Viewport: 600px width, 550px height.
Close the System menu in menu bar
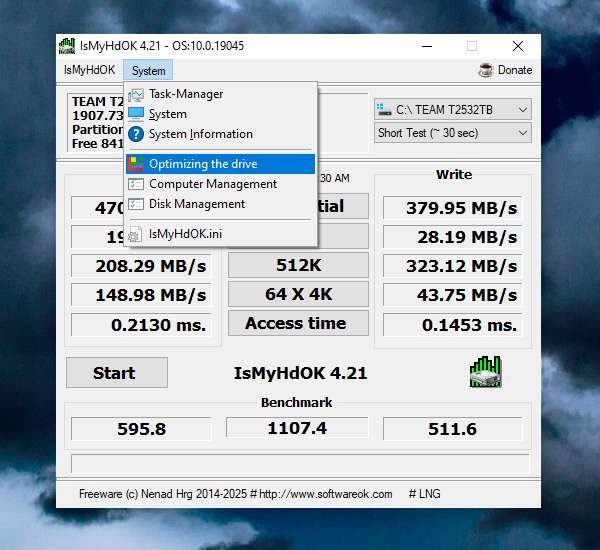point(148,70)
